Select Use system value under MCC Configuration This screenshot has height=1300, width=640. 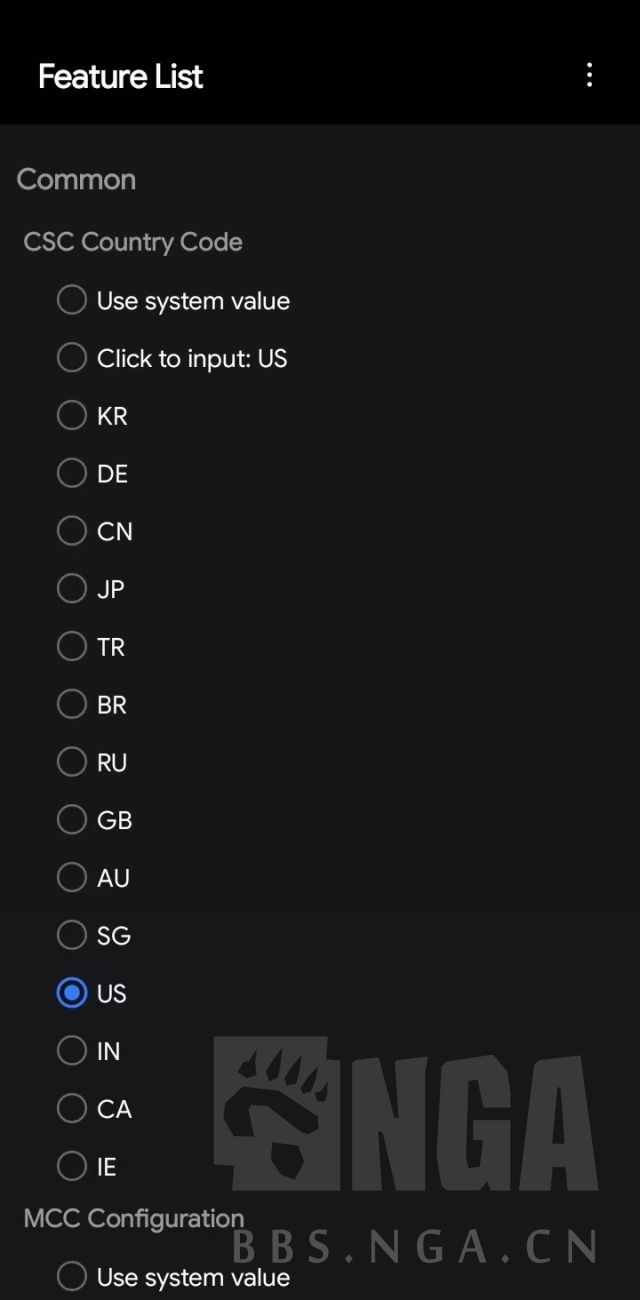click(x=72, y=1276)
